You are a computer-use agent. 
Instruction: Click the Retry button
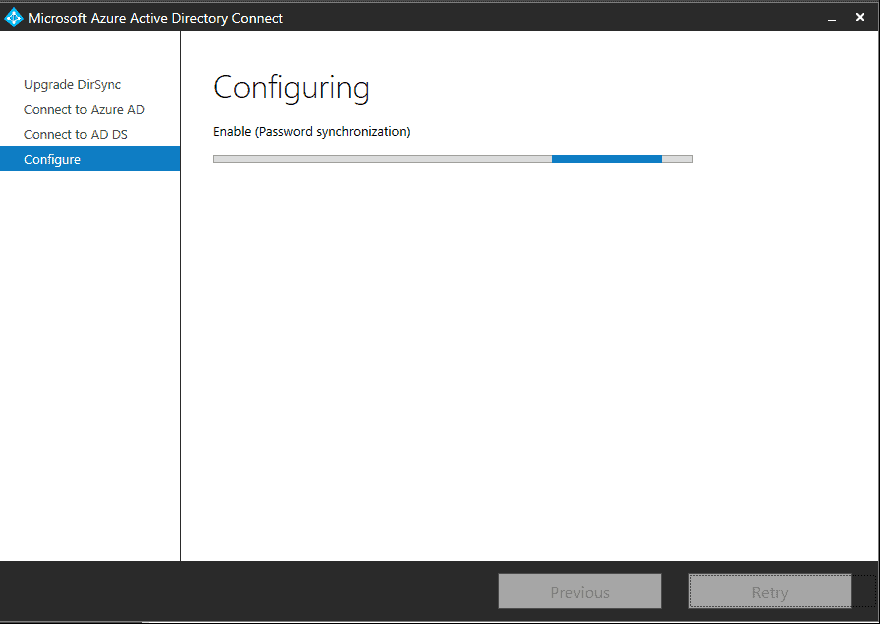coord(770,591)
